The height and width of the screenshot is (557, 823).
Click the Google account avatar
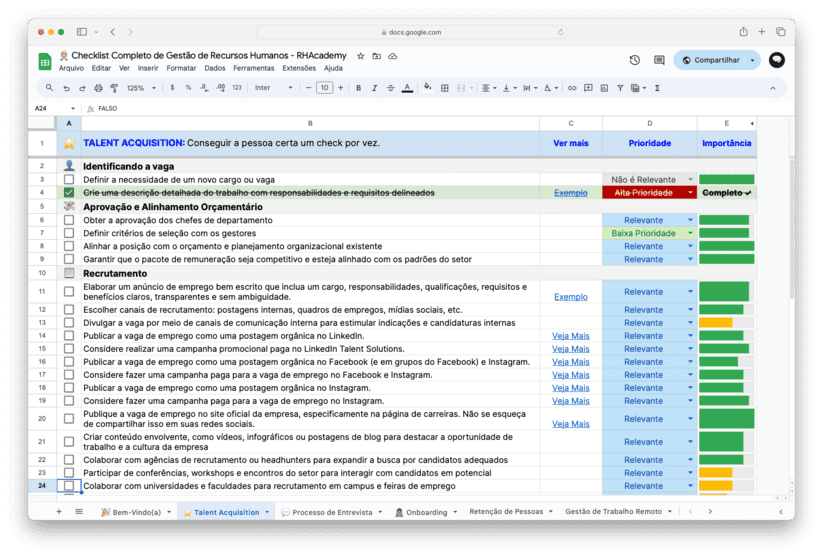(x=777, y=60)
